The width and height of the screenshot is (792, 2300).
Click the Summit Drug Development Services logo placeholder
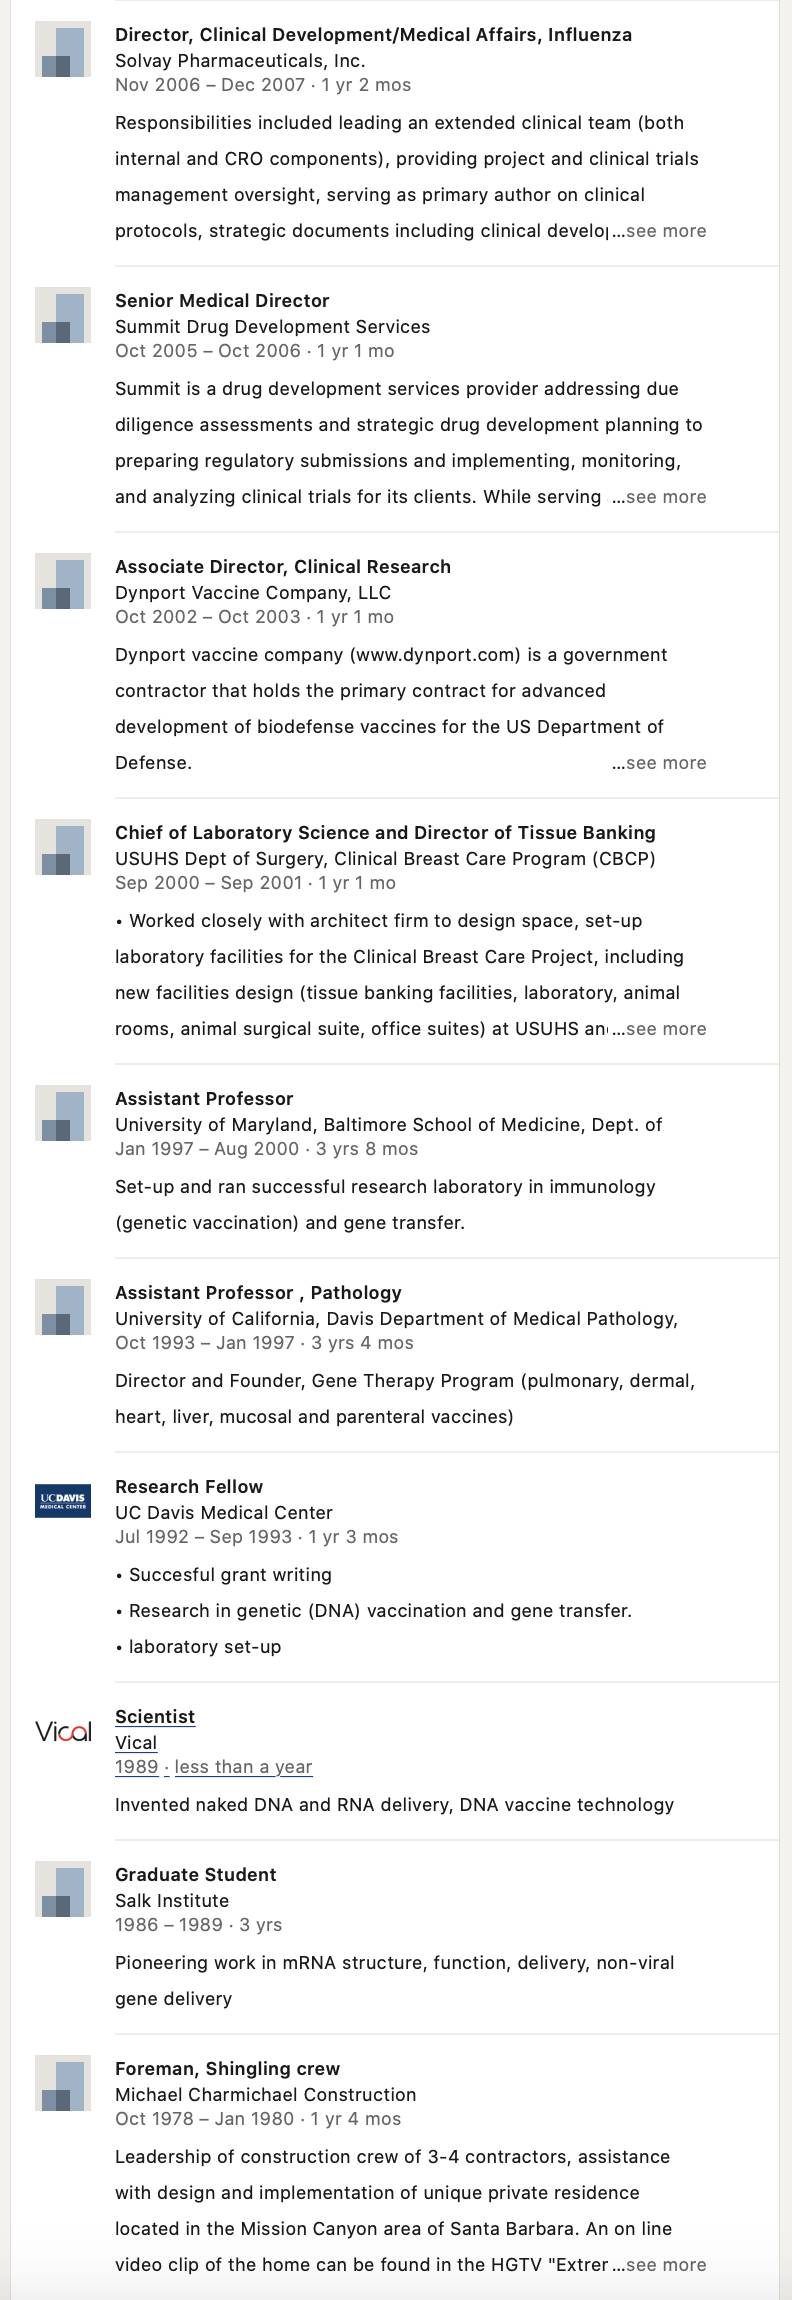click(63, 315)
